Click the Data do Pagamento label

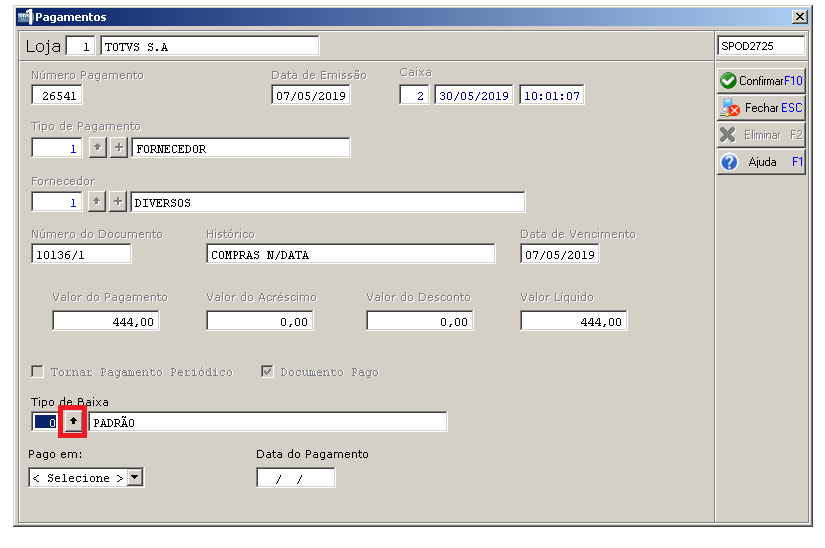(313, 454)
